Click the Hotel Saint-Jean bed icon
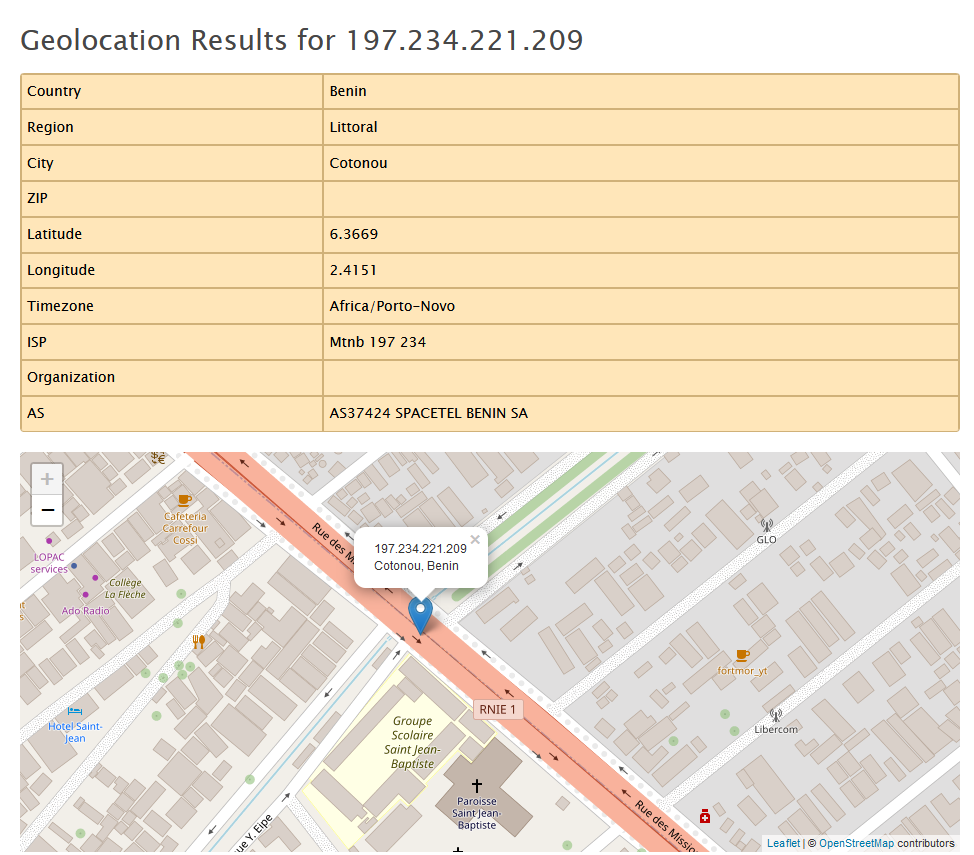This screenshot has width=974, height=855. point(75,711)
